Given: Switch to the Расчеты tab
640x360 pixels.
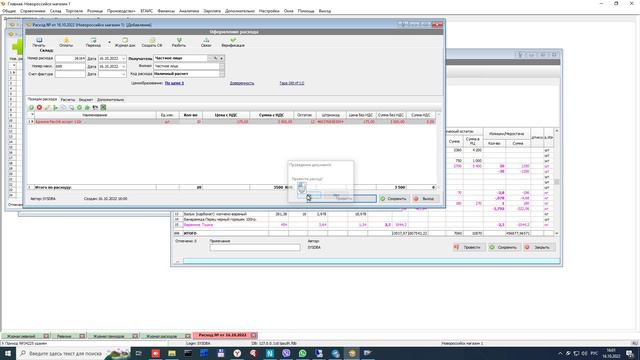Looking at the screenshot, I should [x=68, y=100].
